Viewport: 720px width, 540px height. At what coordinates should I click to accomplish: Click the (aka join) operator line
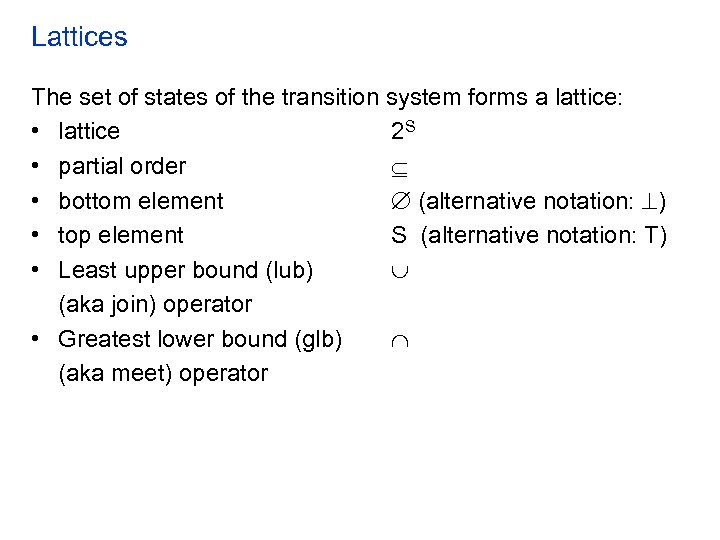point(155,304)
